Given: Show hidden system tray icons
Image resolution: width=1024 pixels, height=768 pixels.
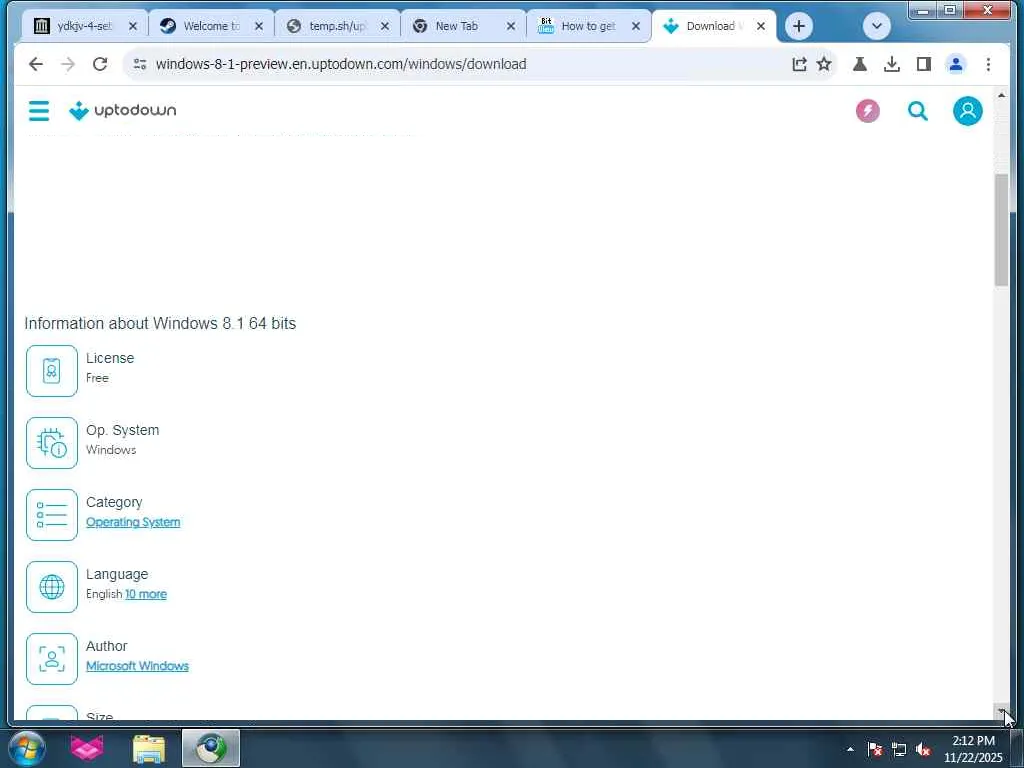Looking at the screenshot, I should 850,749.
